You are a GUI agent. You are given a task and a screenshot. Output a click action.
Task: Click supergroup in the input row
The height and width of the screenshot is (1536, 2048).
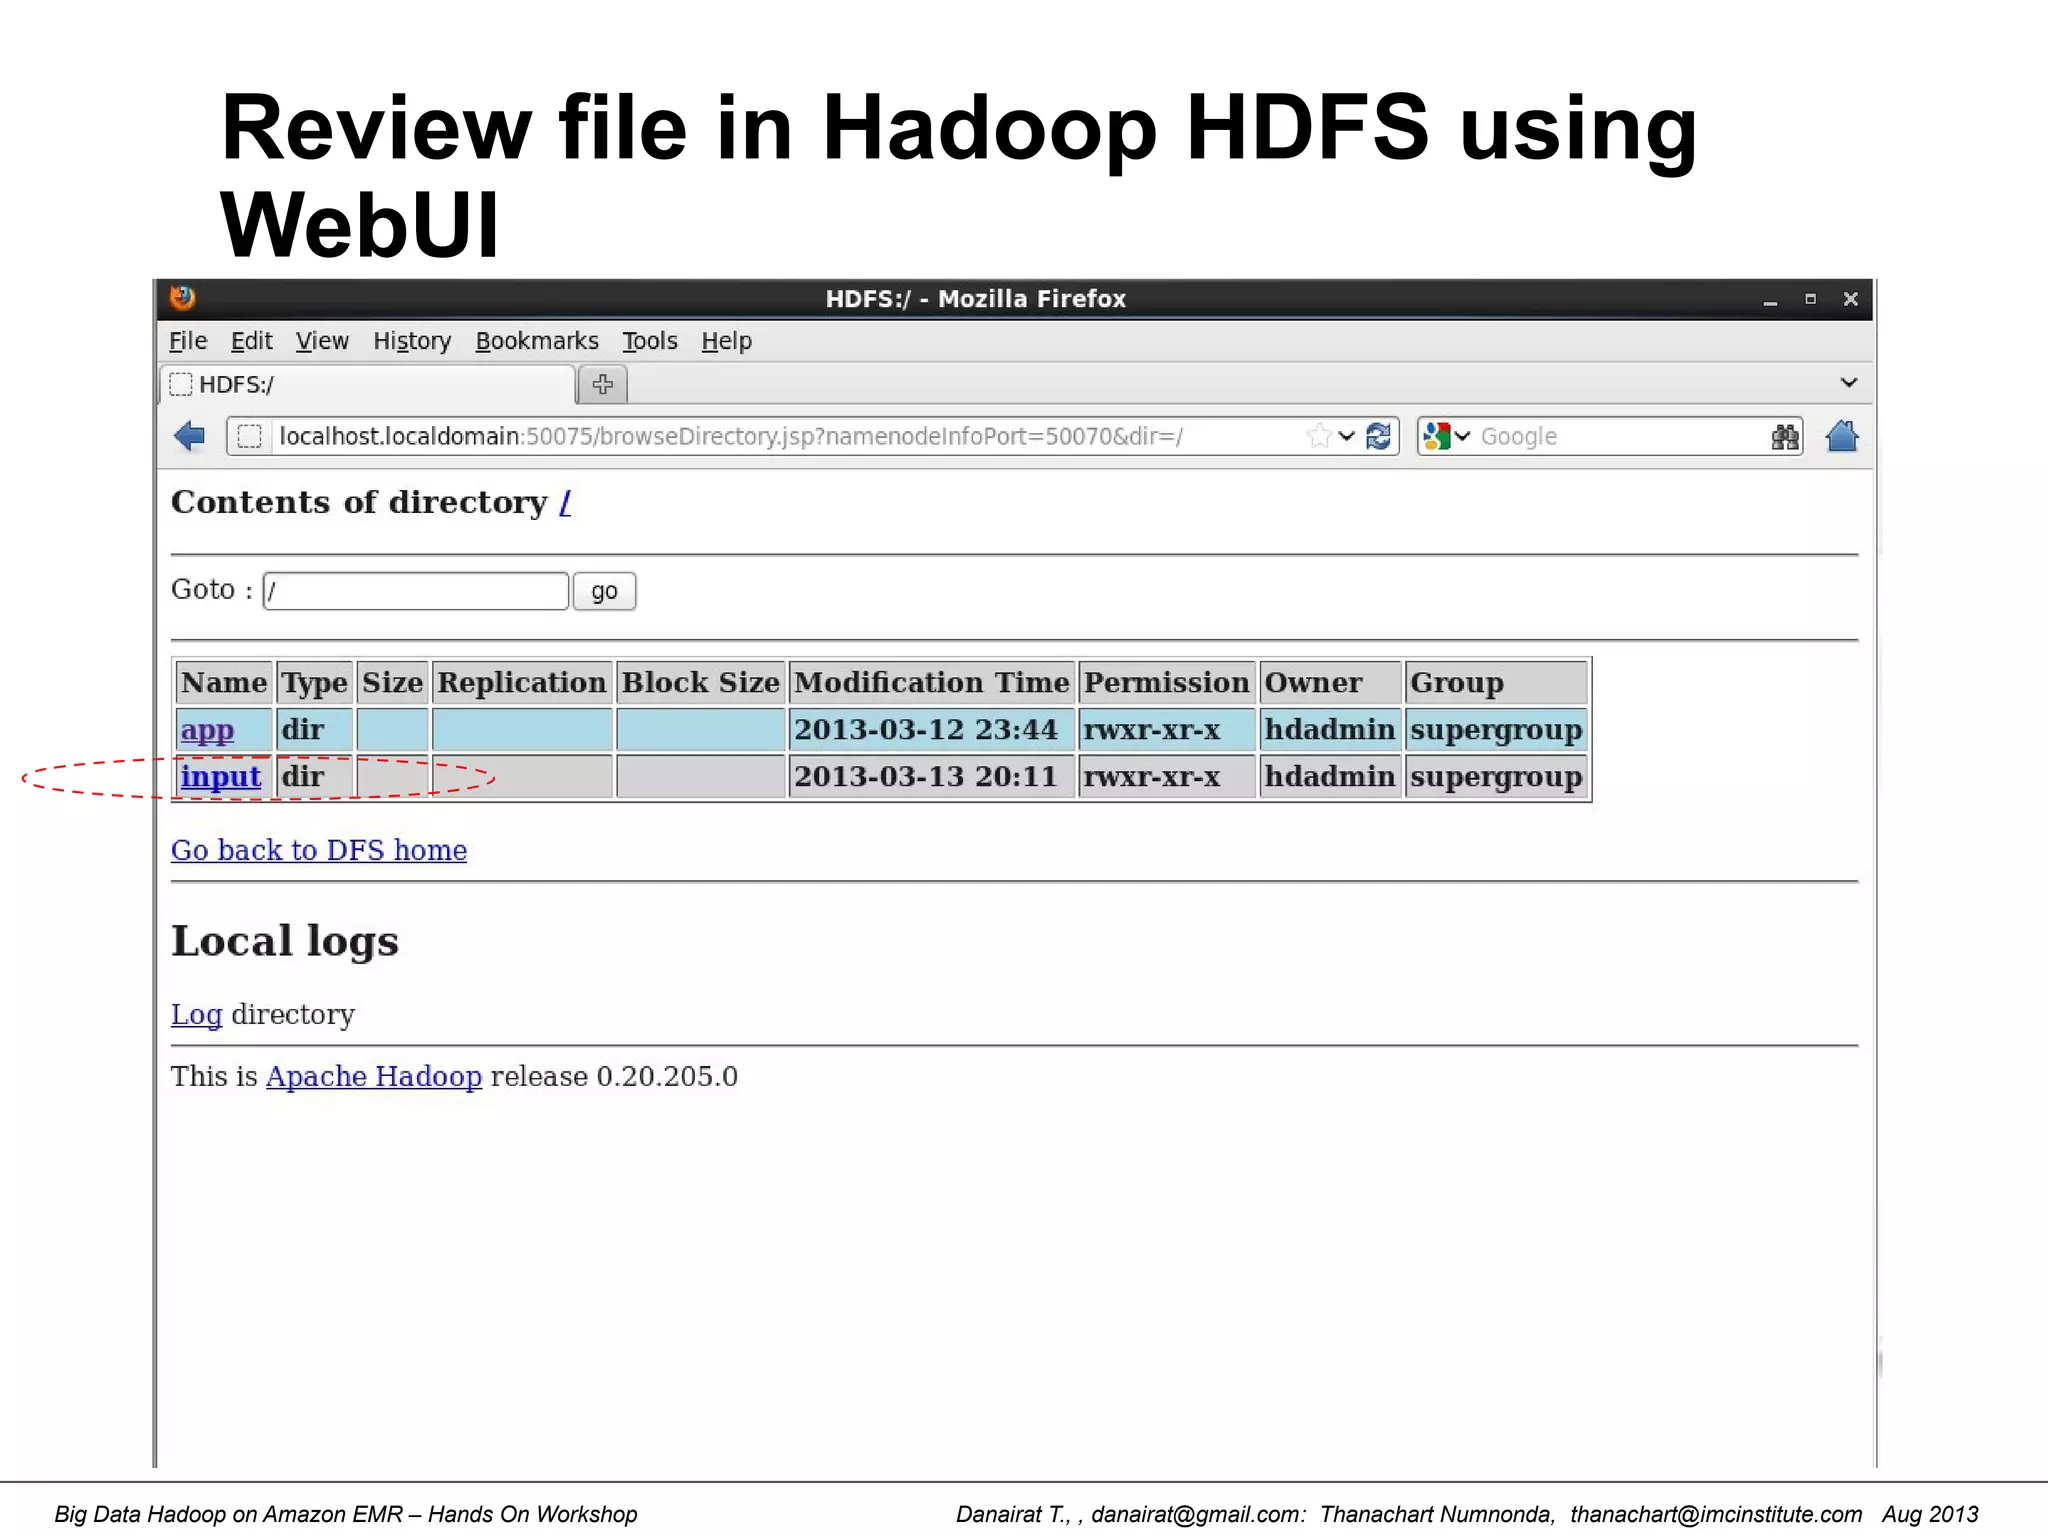[x=1496, y=776]
